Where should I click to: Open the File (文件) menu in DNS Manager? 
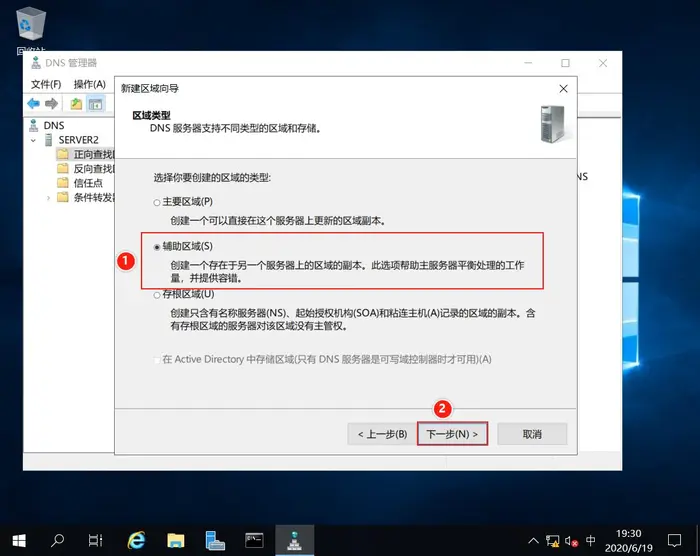click(x=46, y=84)
